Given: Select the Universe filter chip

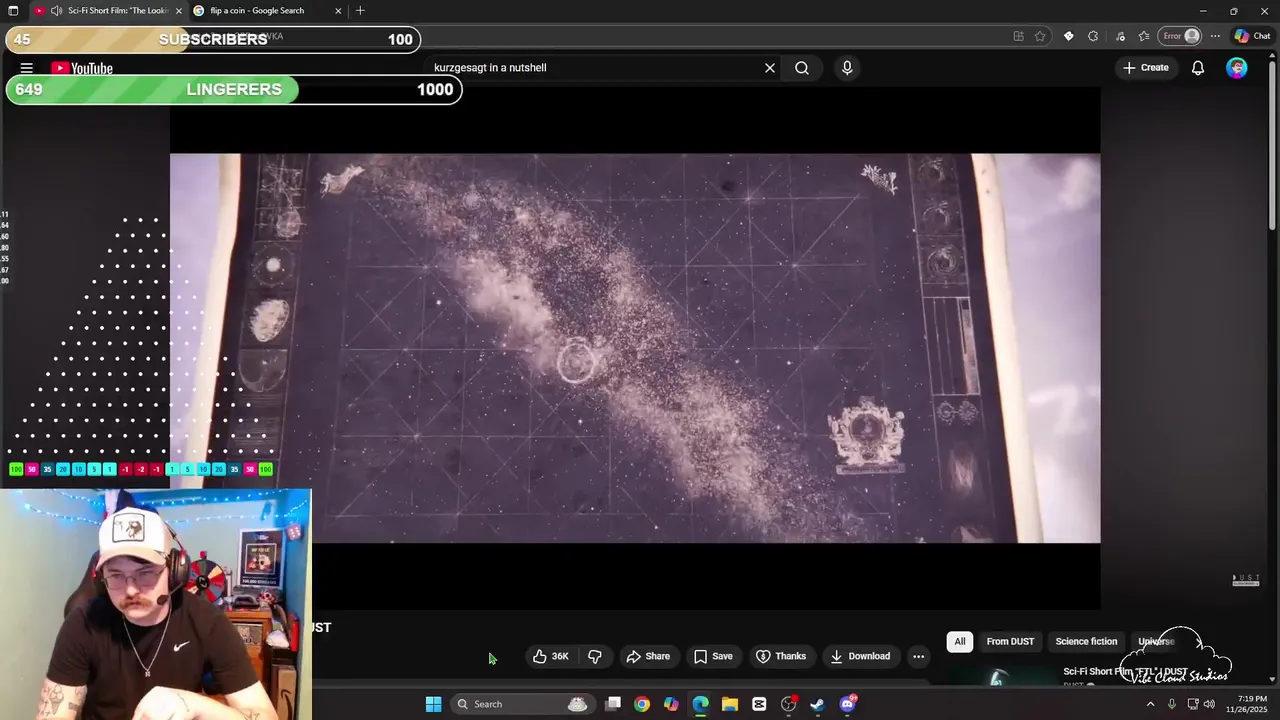Looking at the screenshot, I should coord(1156,642).
